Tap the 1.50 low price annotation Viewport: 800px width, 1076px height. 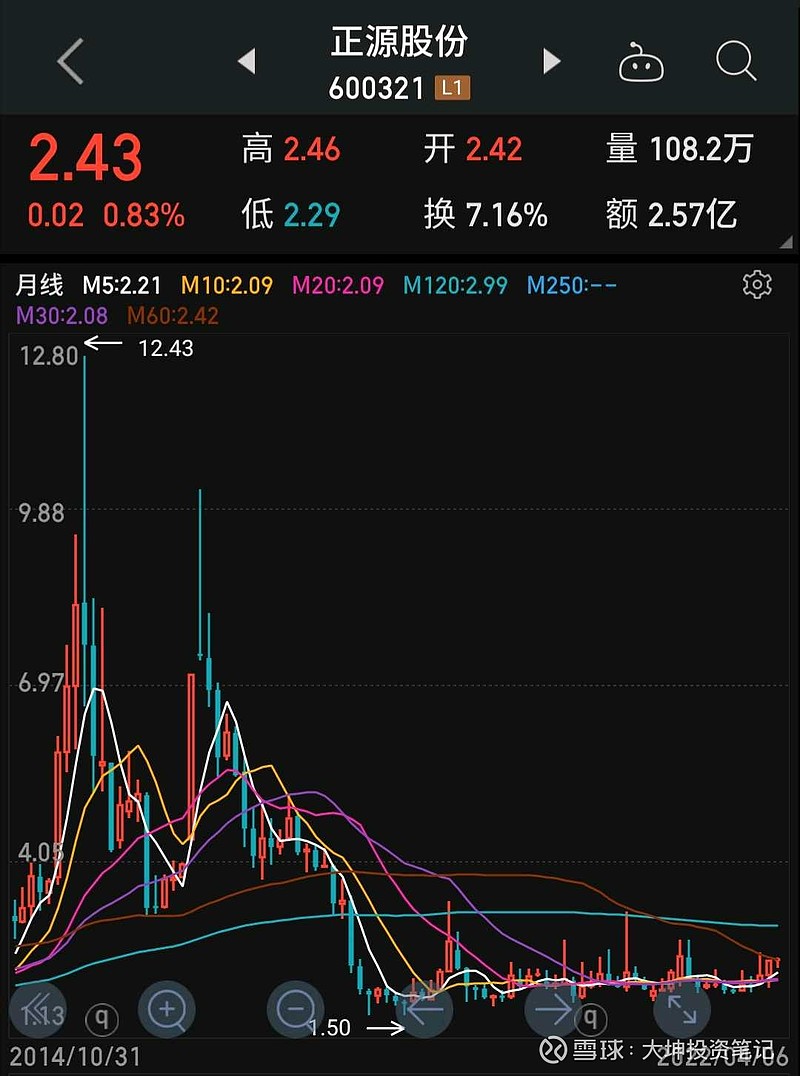(329, 1027)
